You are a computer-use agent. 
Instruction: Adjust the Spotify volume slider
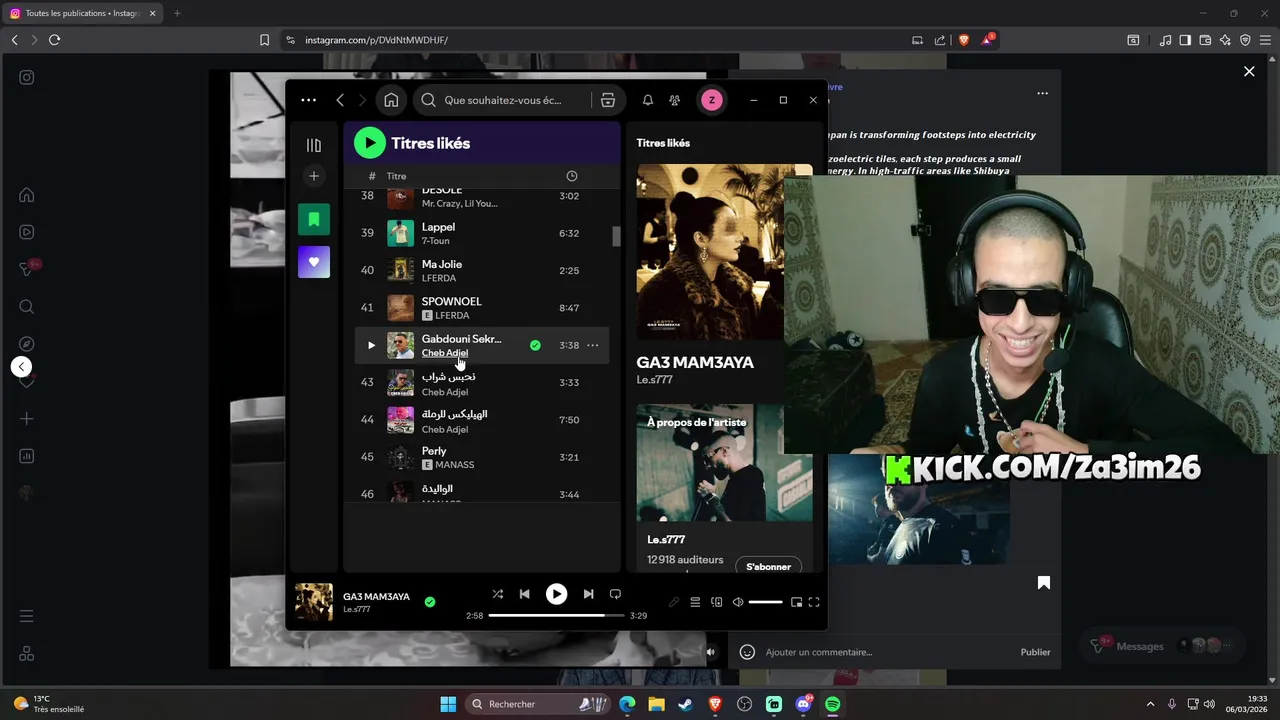pos(765,602)
